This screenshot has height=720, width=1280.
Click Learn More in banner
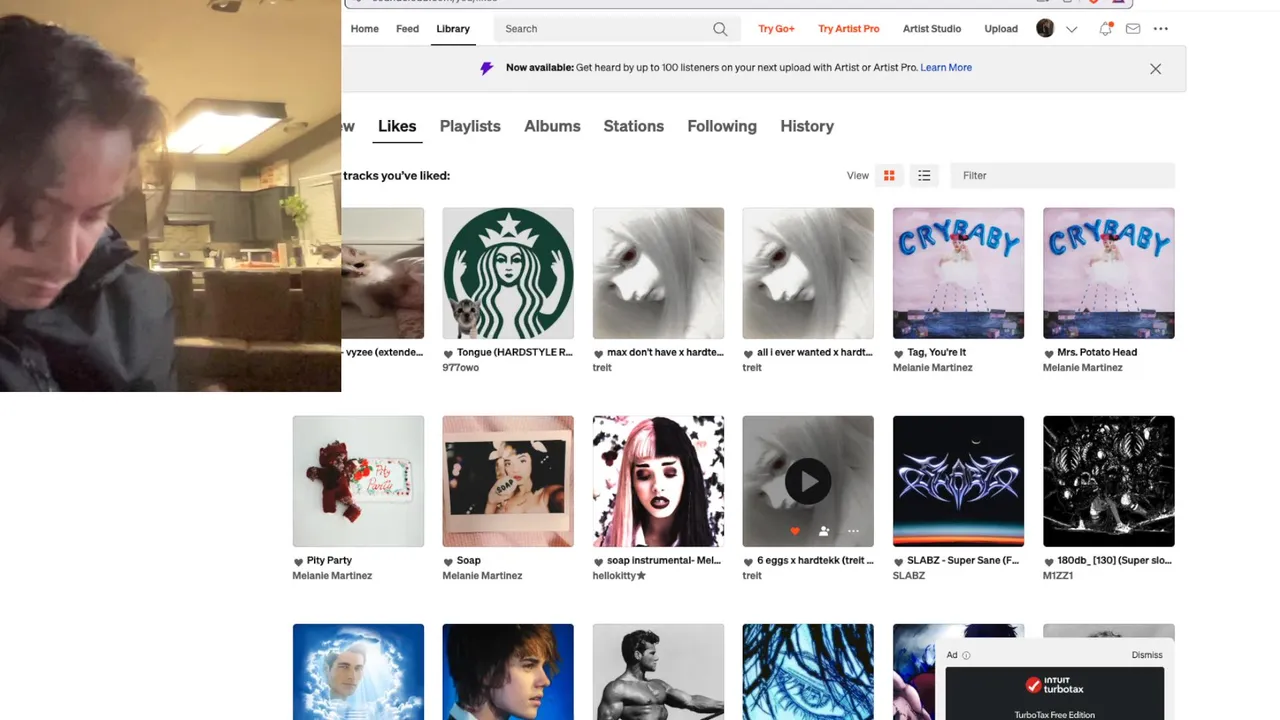[x=946, y=68]
